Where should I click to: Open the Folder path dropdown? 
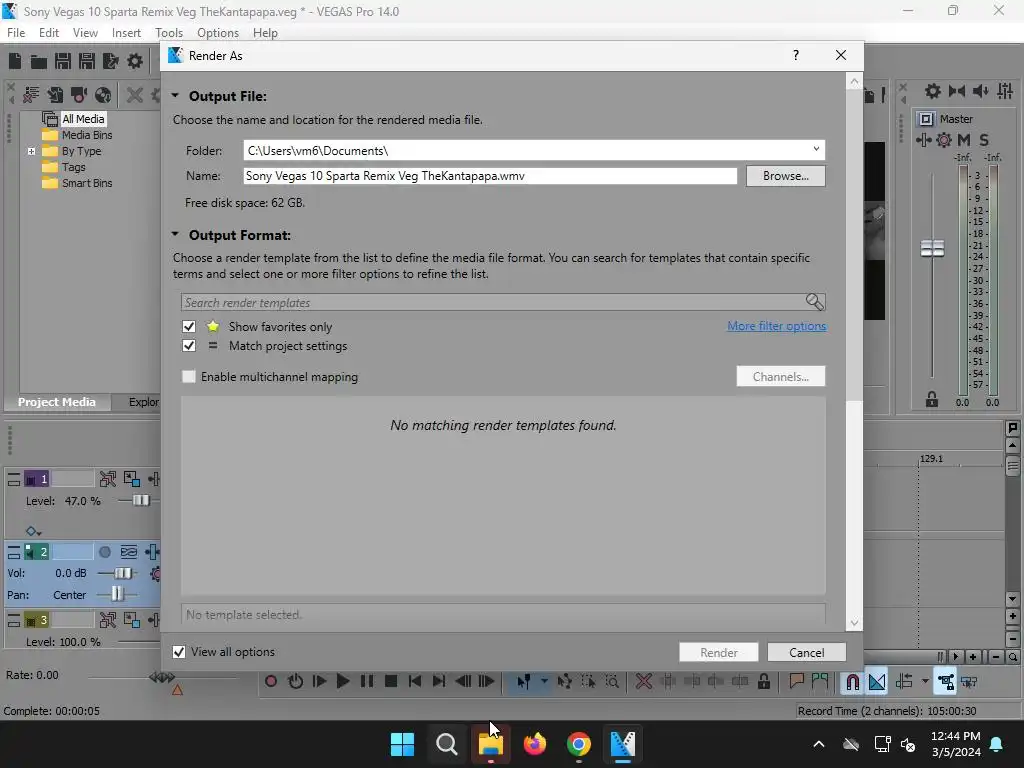coord(816,150)
